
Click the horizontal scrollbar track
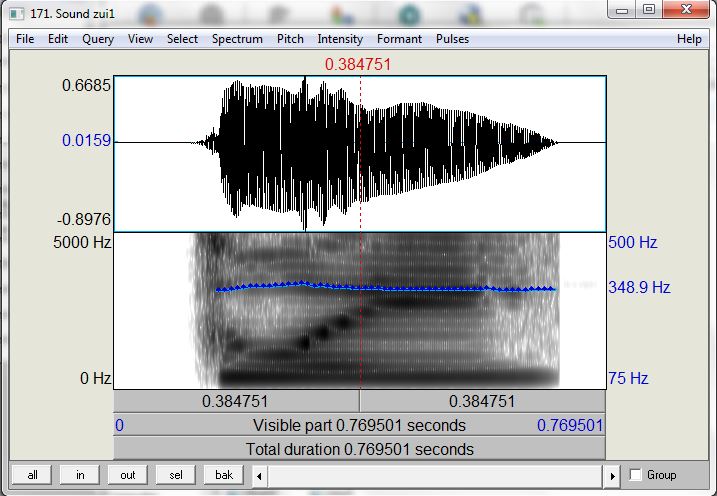(x=435, y=476)
